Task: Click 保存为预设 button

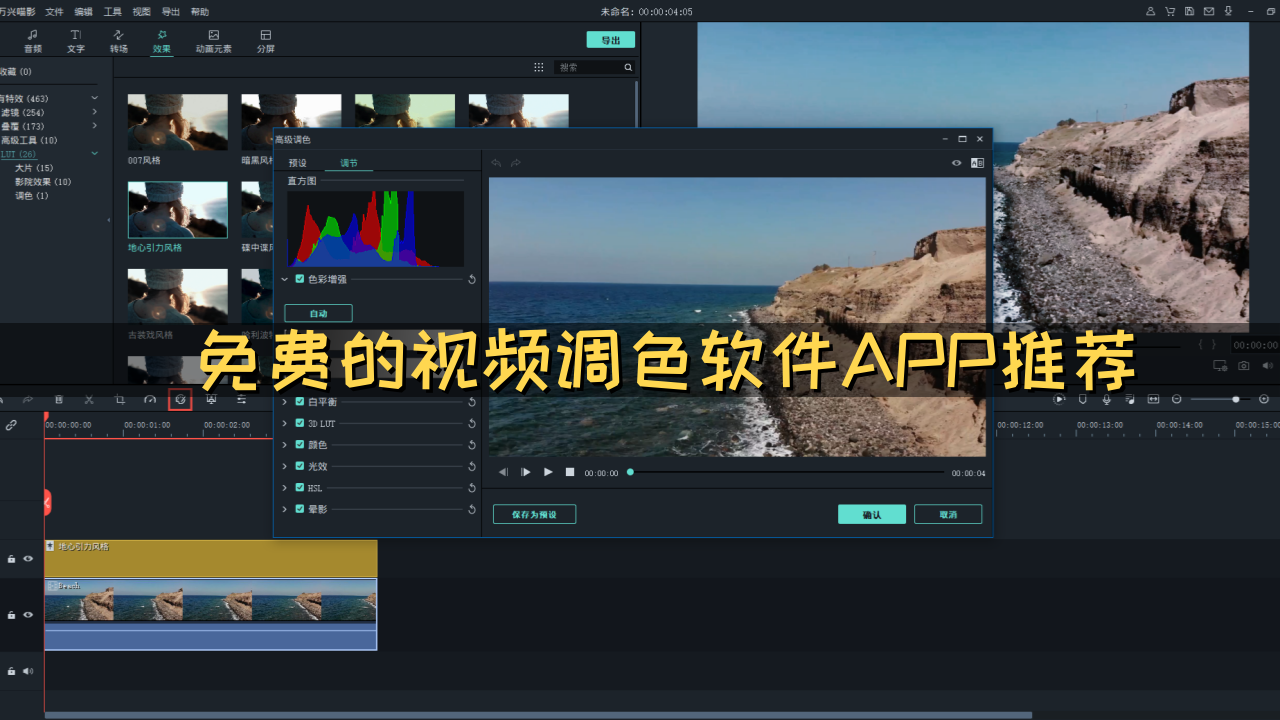Action: tap(534, 514)
